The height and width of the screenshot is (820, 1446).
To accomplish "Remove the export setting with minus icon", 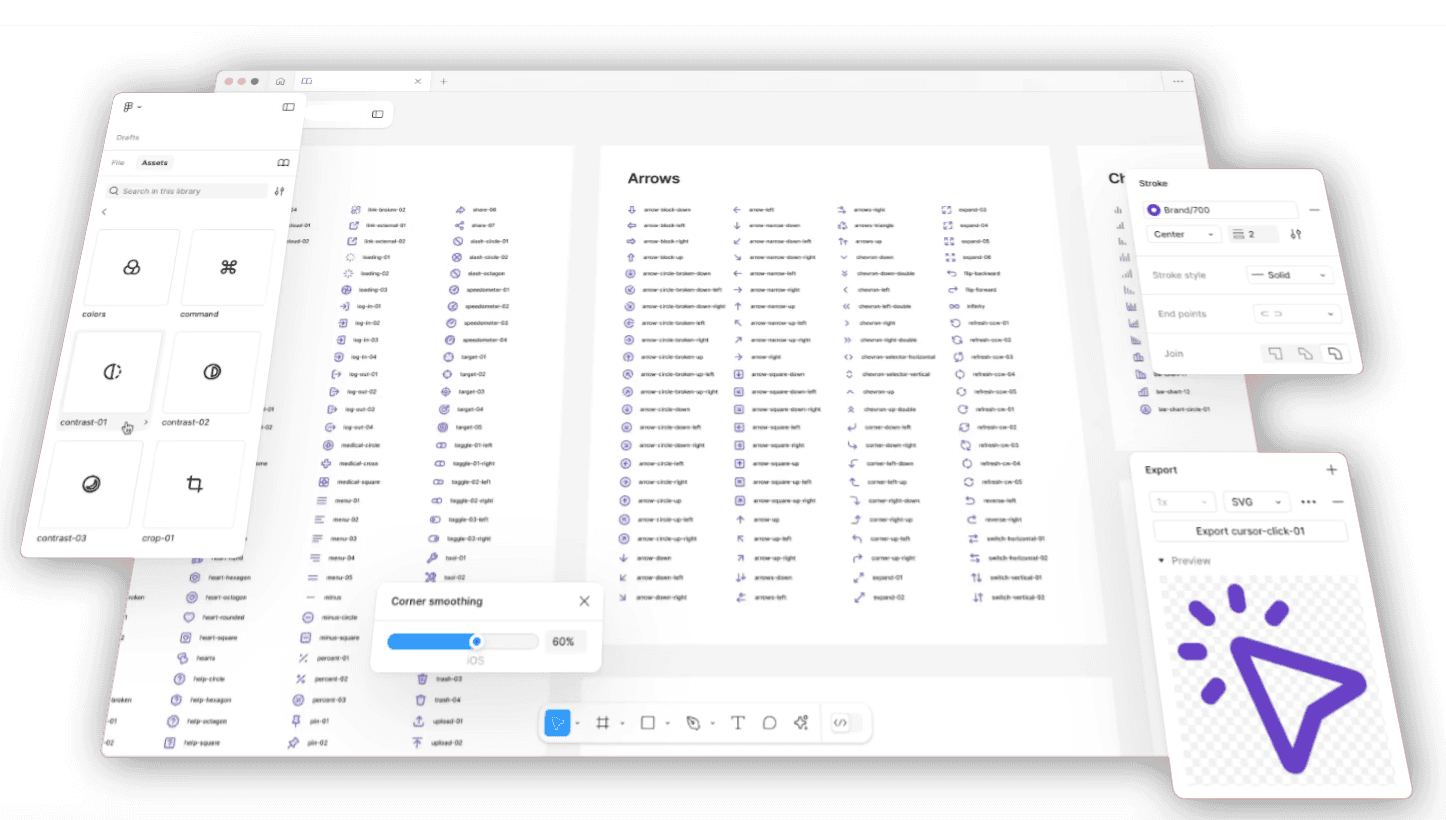I will [1338, 502].
